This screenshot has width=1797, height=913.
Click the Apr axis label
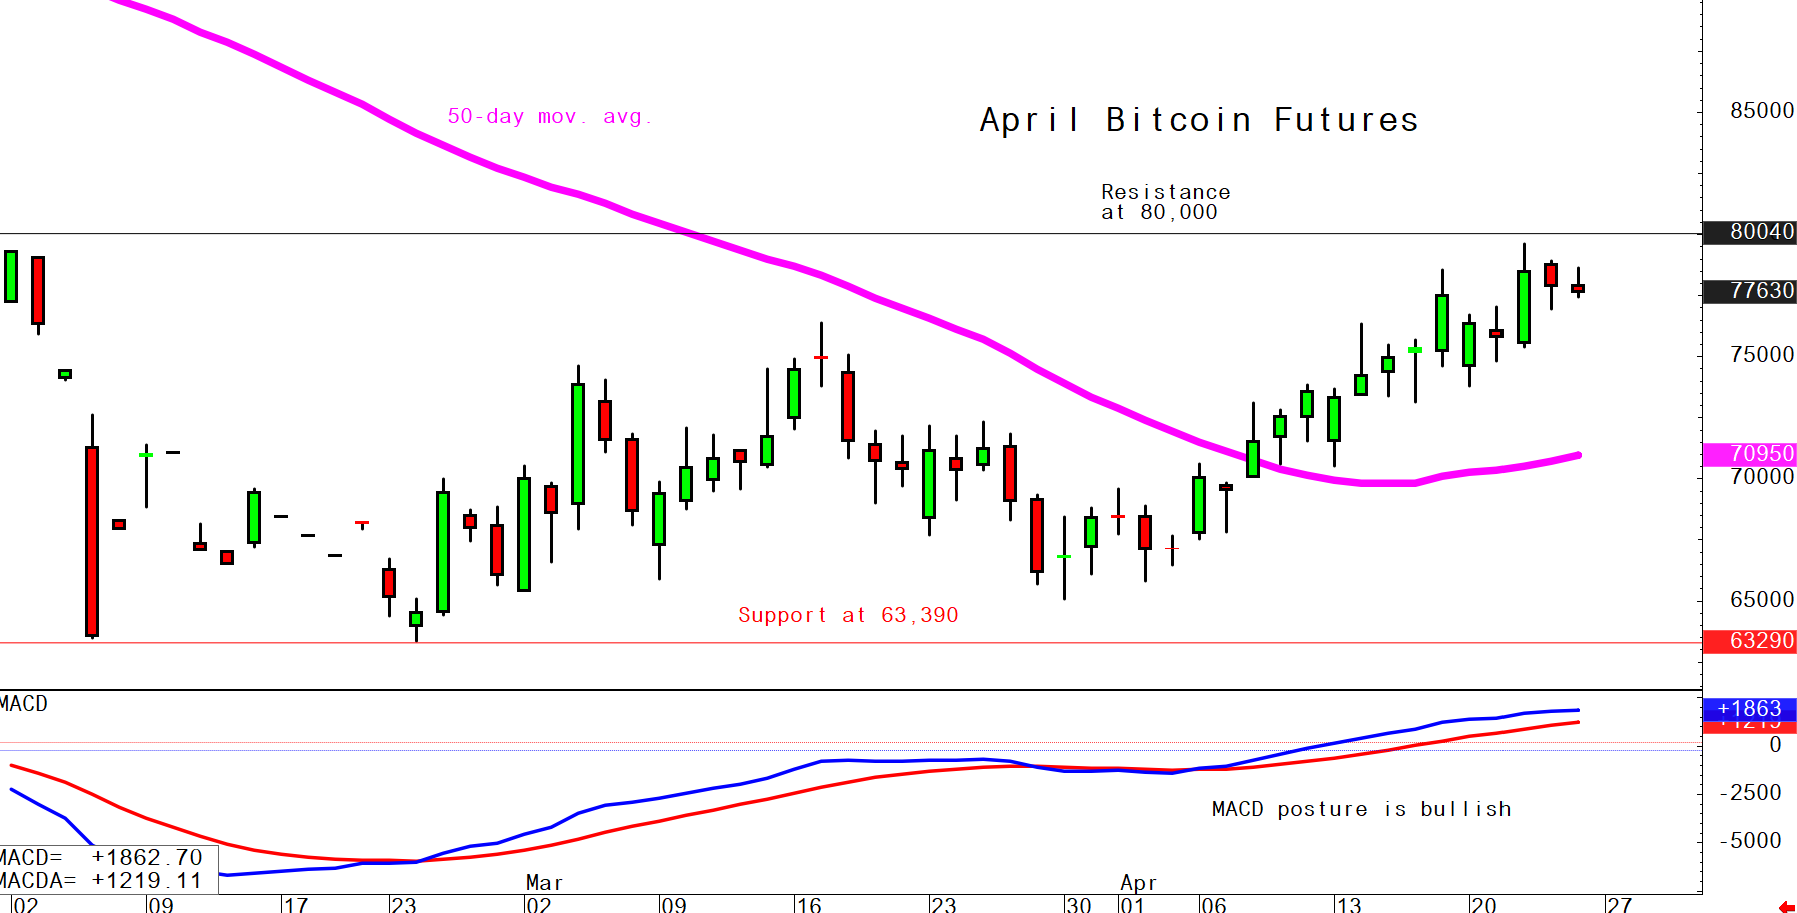point(1139,882)
